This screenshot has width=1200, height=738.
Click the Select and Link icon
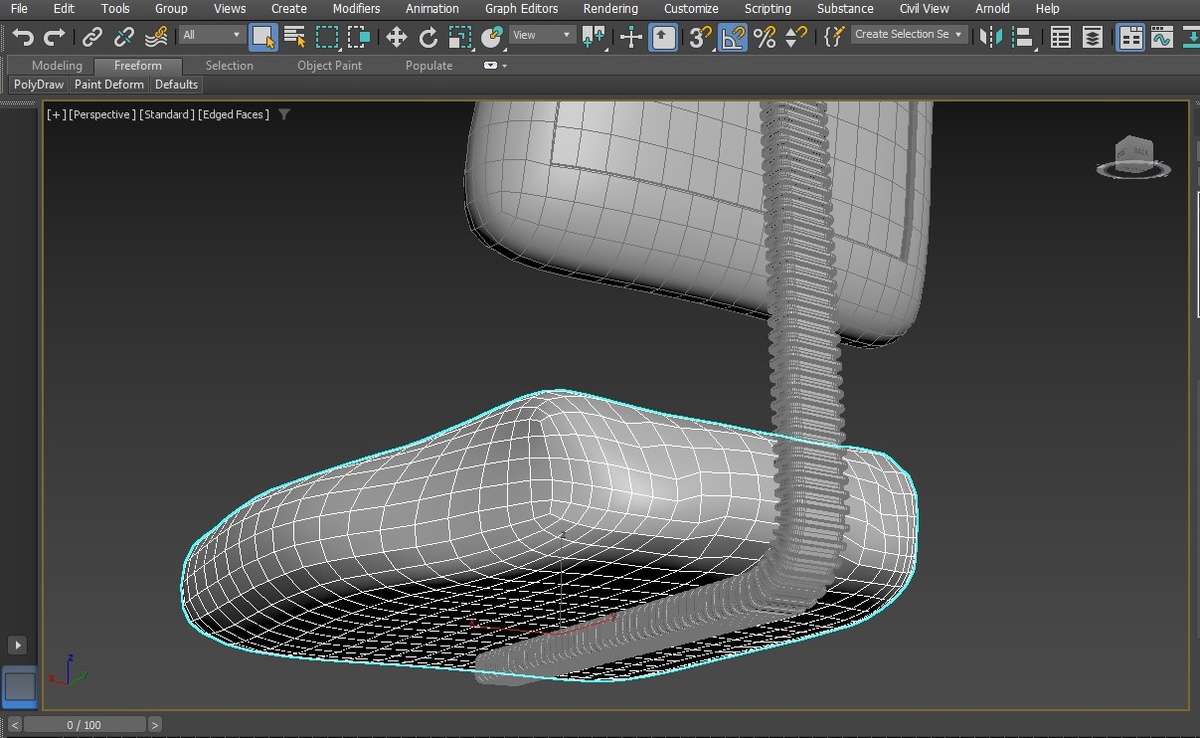92,37
